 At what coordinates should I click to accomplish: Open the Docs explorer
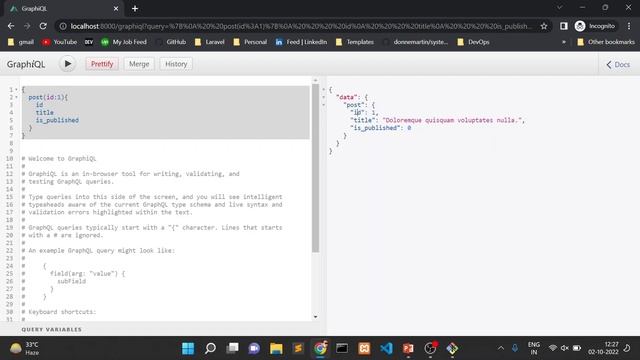point(618,64)
